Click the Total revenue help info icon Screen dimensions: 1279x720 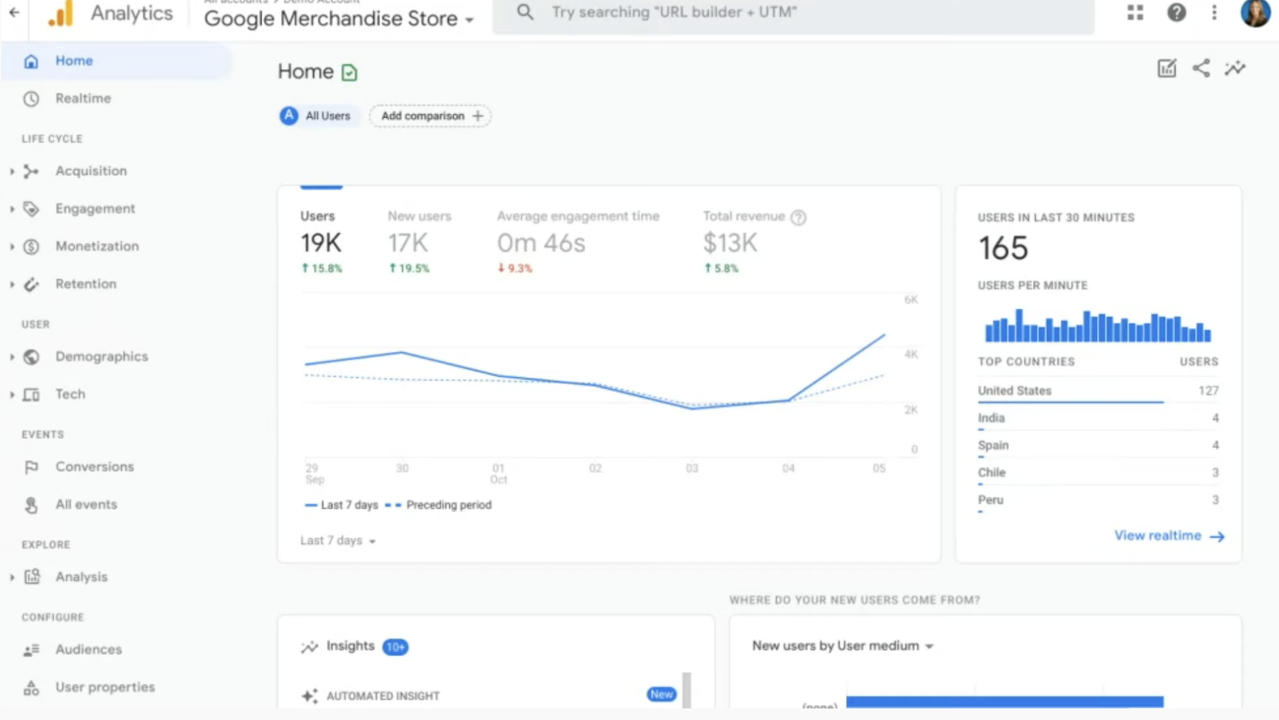pyautogui.click(x=798, y=217)
